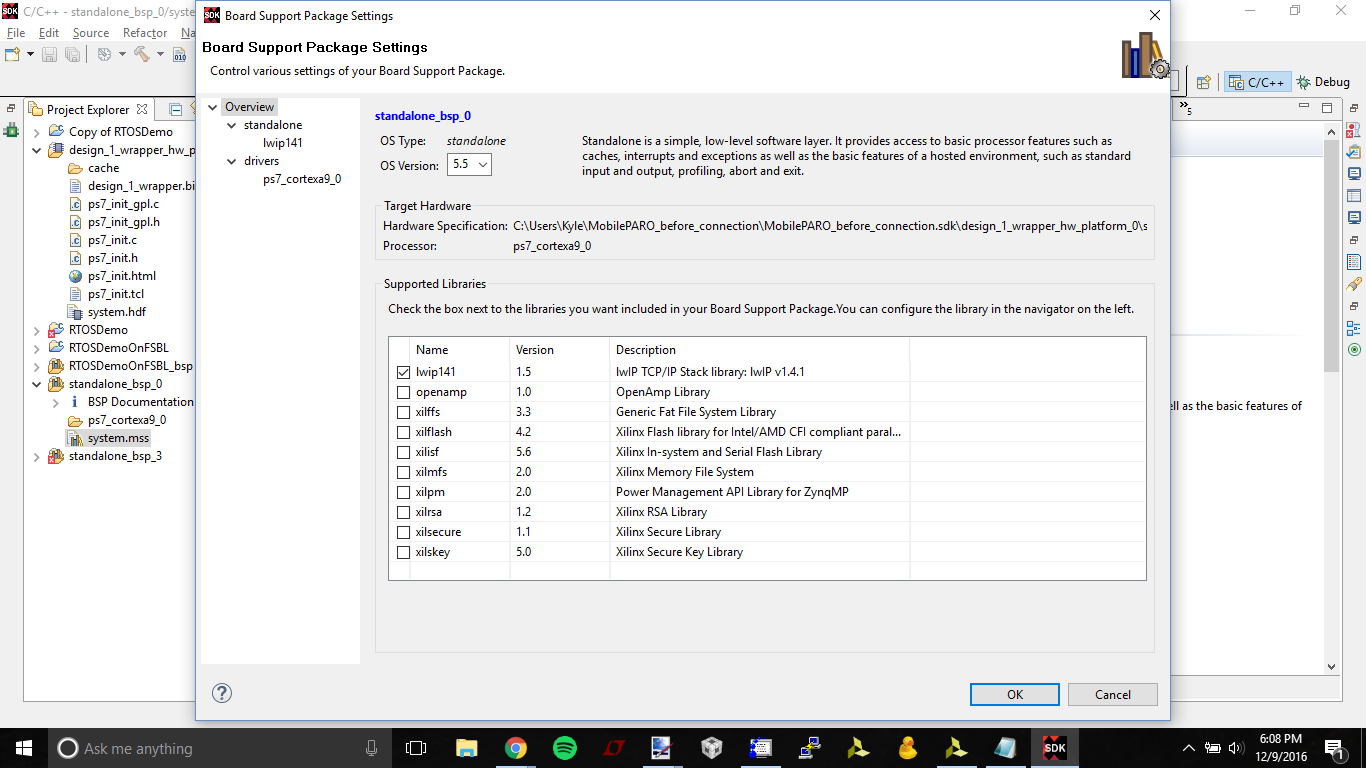Open the Source menu
The width and height of the screenshot is (1366, 768).
point(91,33)
